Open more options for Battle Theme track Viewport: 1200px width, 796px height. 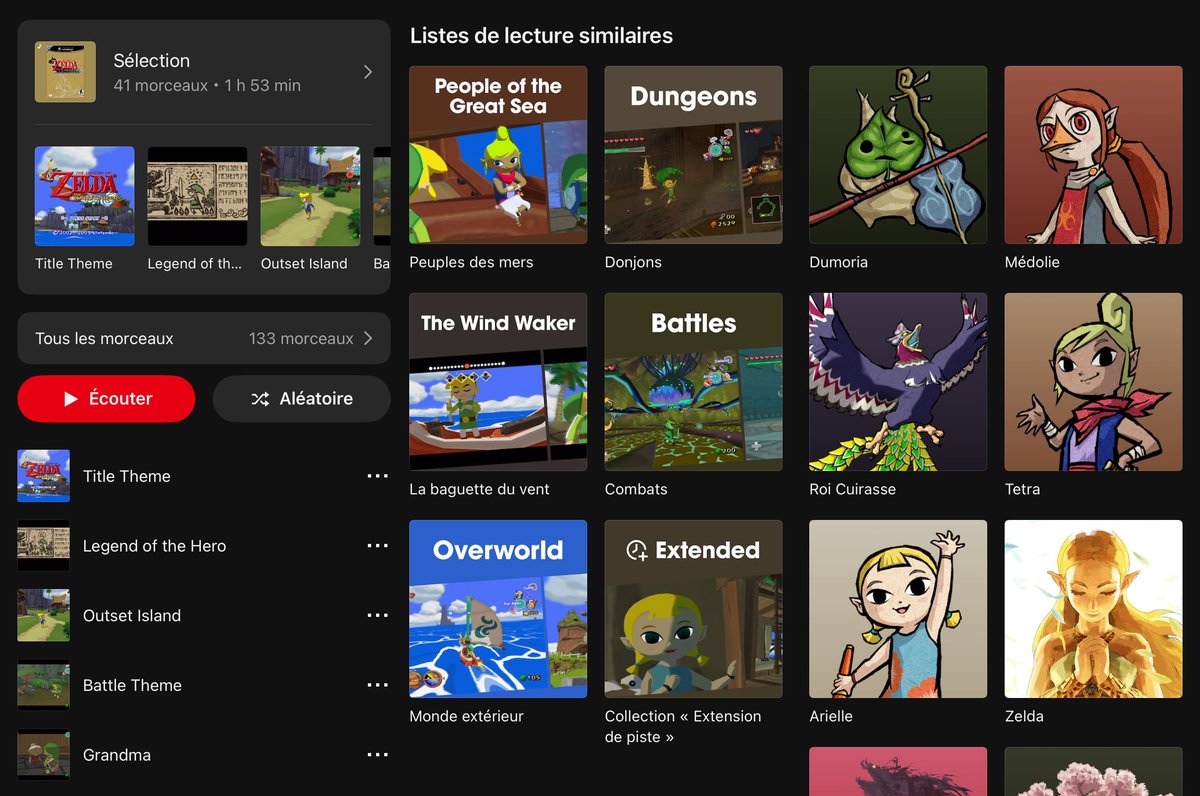tap(377, 685)
